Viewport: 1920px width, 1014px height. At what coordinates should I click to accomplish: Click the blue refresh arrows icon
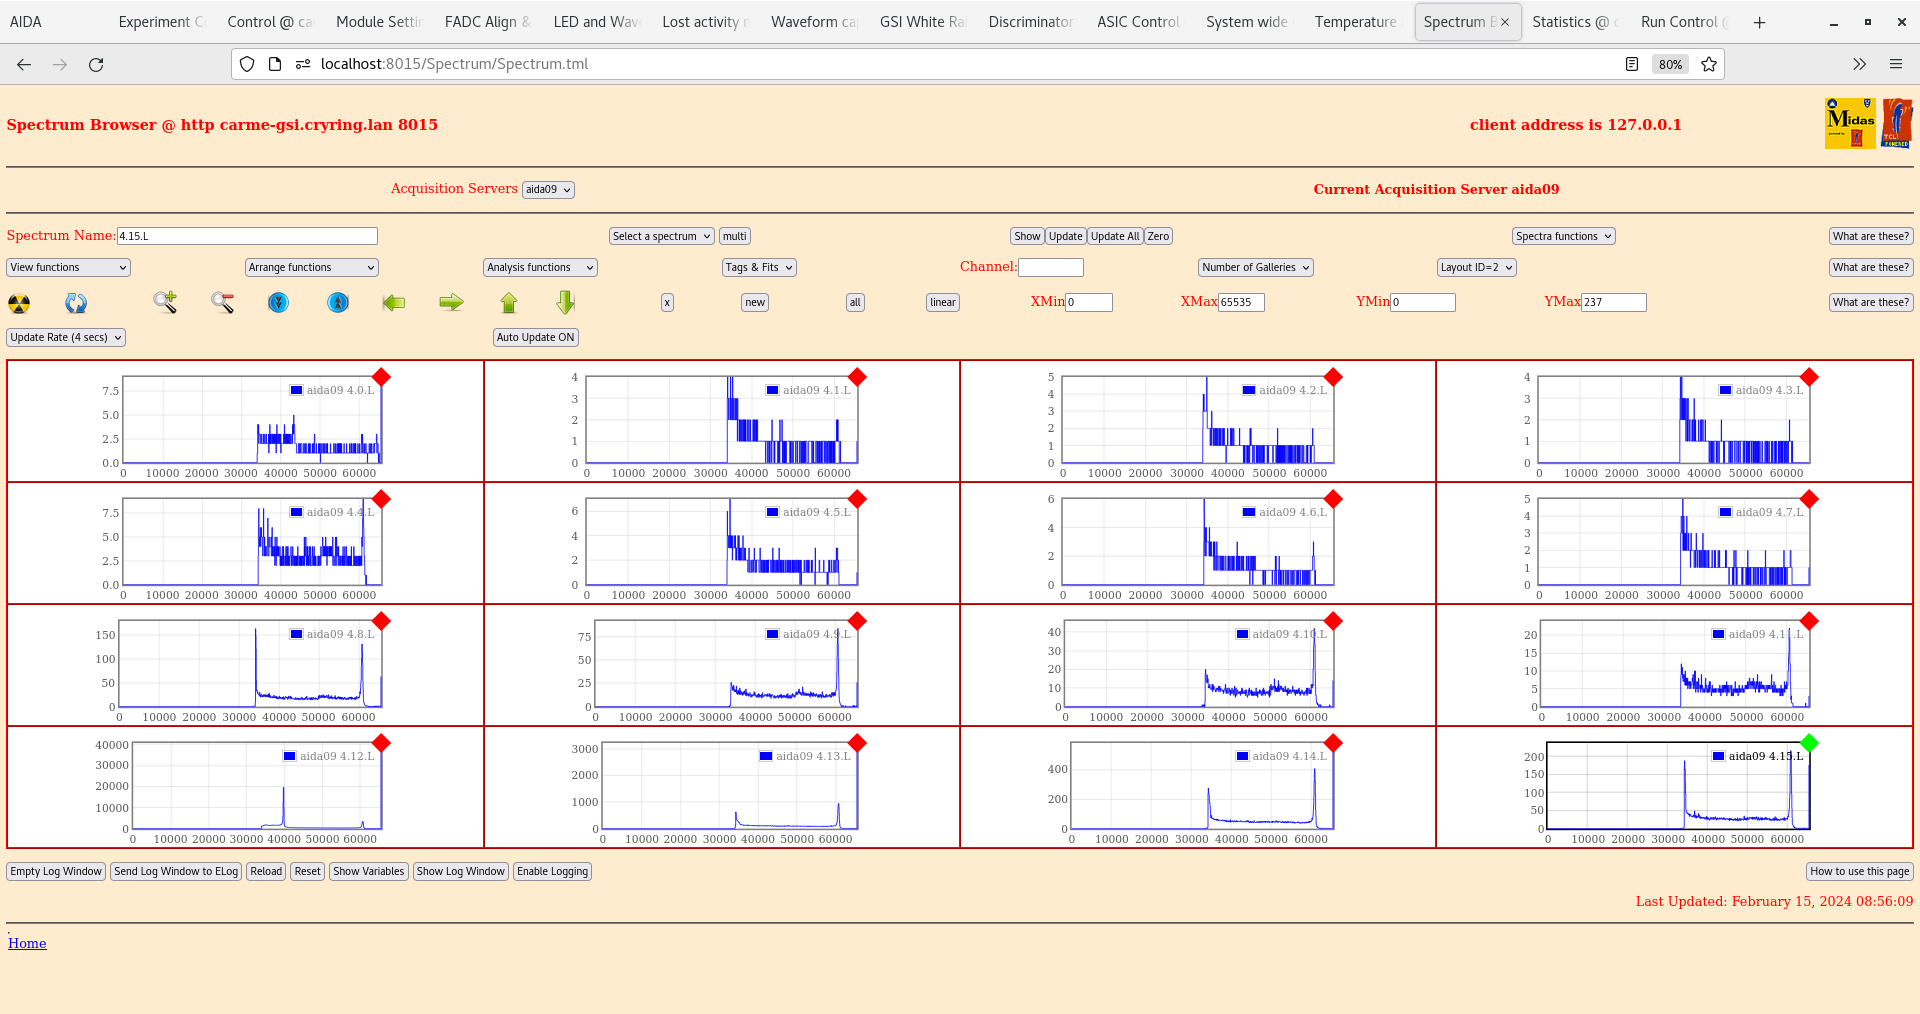(76, 303)
